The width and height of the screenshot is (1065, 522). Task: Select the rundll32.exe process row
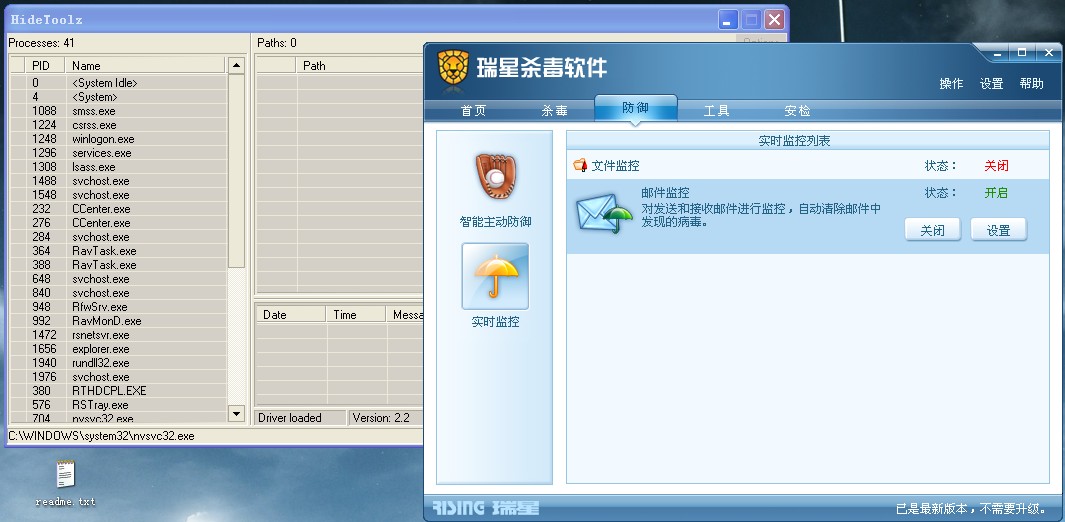coord(118,362)
